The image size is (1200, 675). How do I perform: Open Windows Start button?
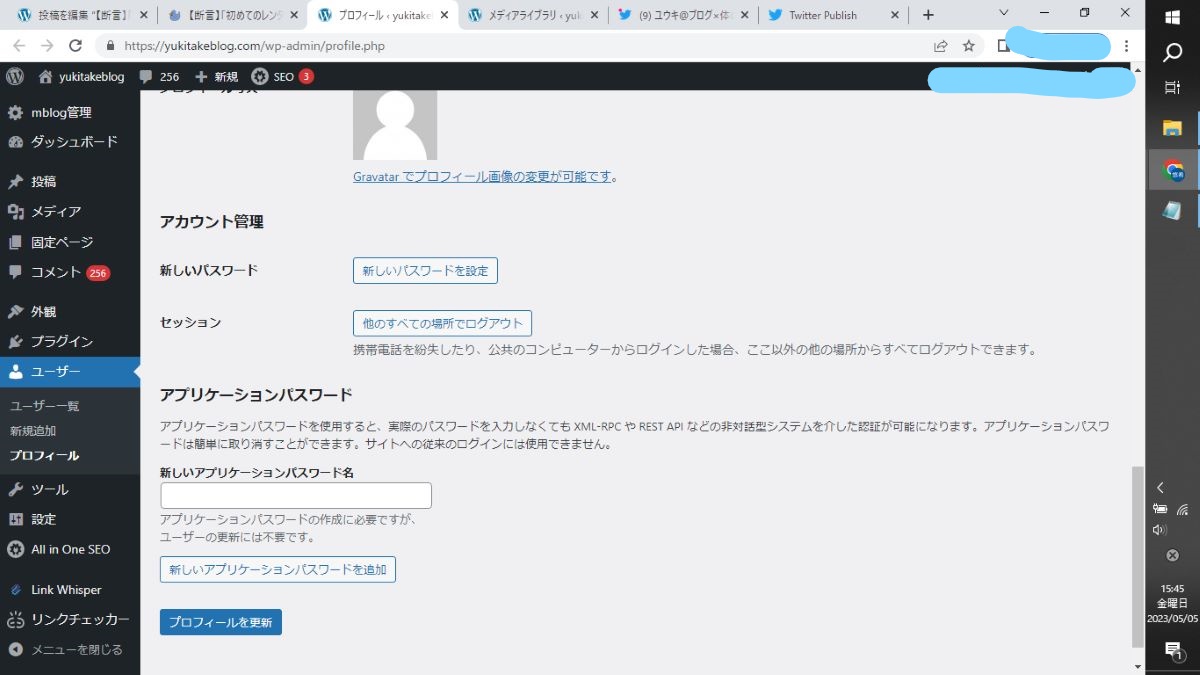click(1173, 16)
